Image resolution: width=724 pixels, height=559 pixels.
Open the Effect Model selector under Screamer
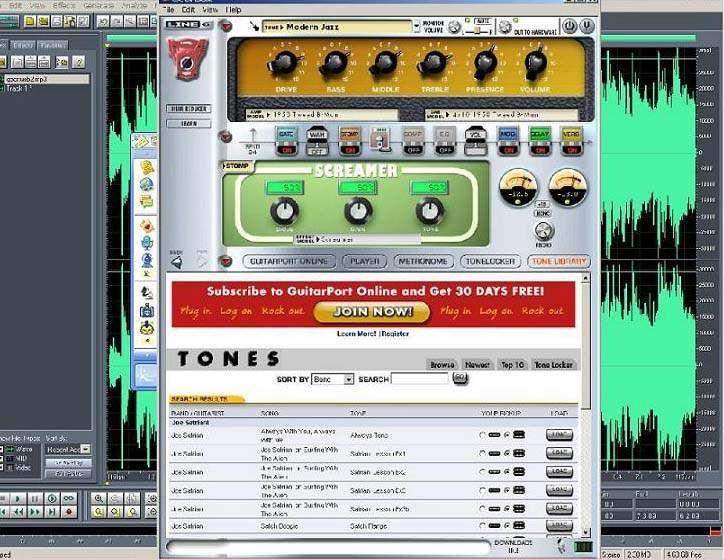[357, 240]
